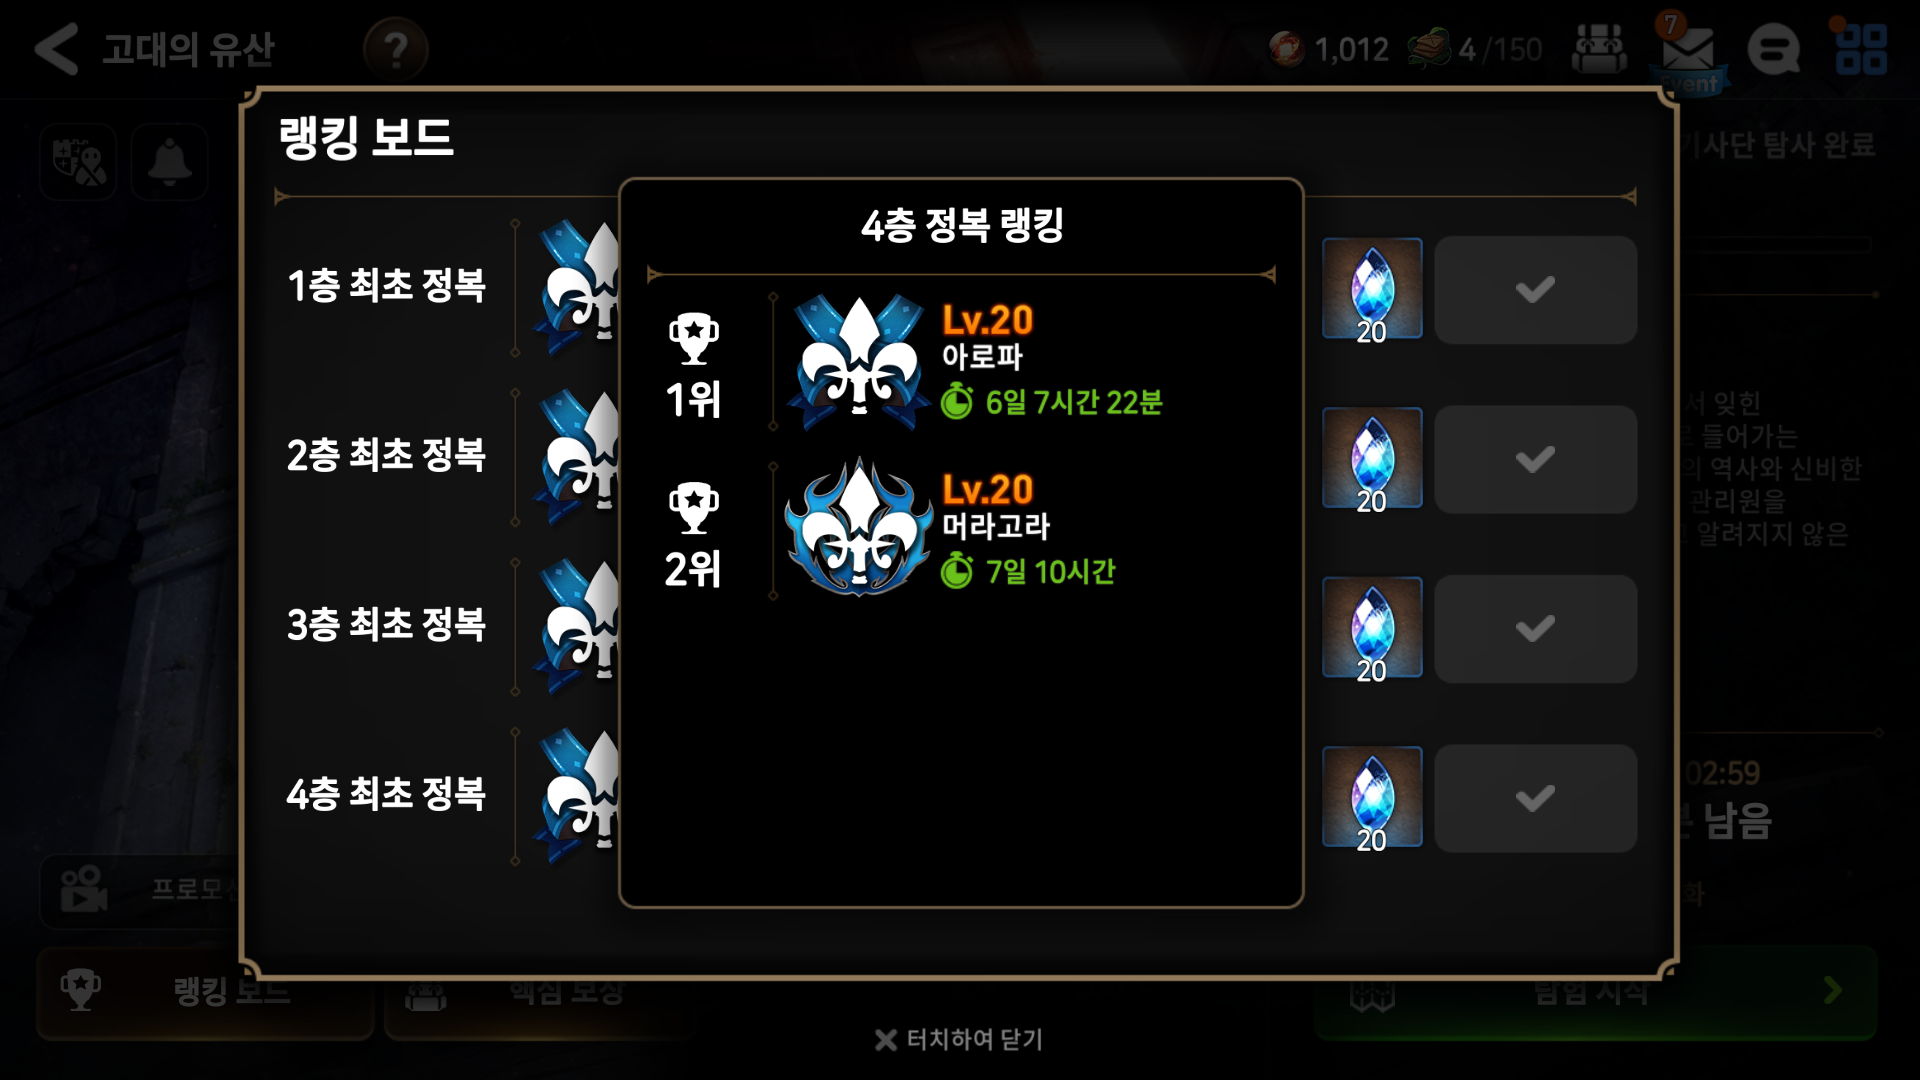This screenshot has width=1920, height=1080.
Task: Tap the guild castle icon in top bar
Action: (x=1599, y=49)
